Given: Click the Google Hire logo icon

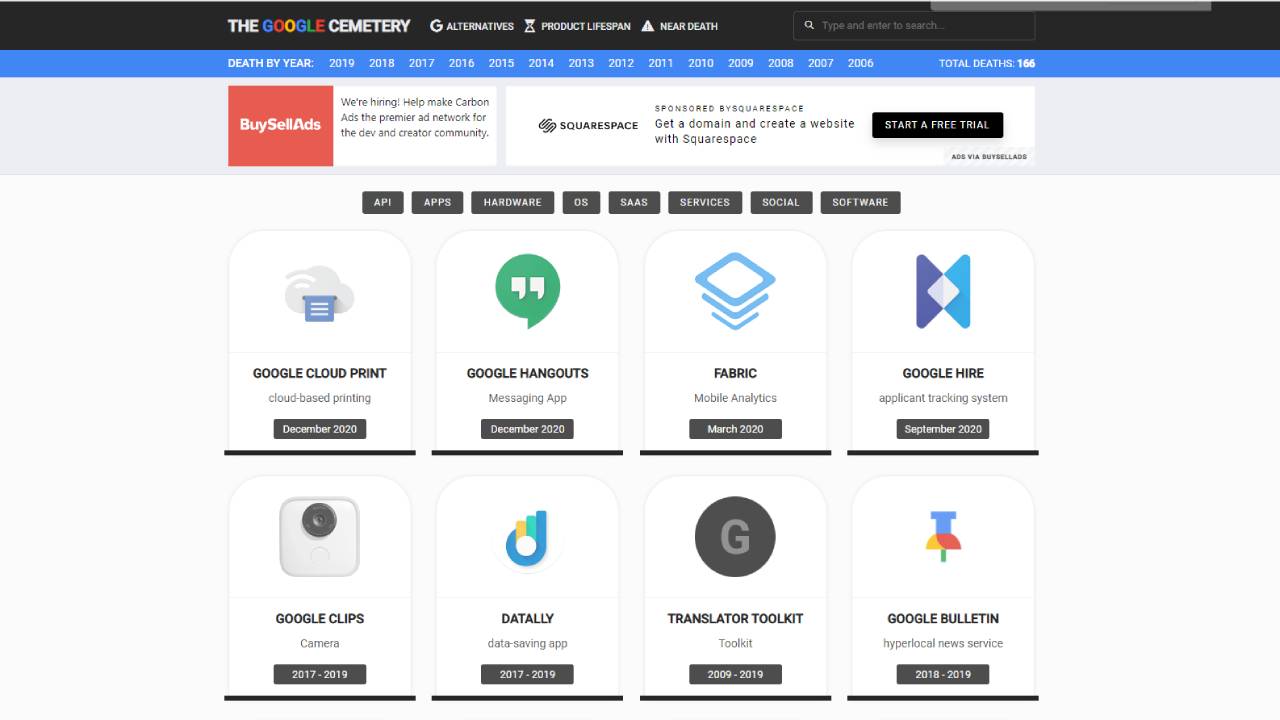Looking at the screenshot, I should [x=943, y=291].
